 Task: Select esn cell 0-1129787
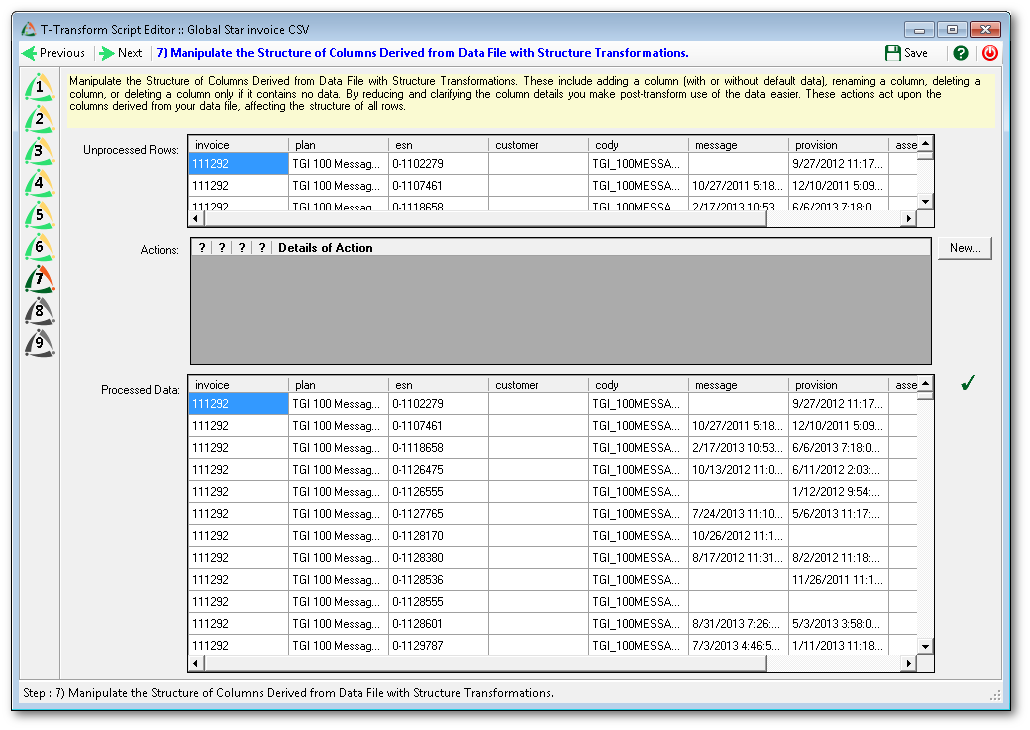coord(438,646)
